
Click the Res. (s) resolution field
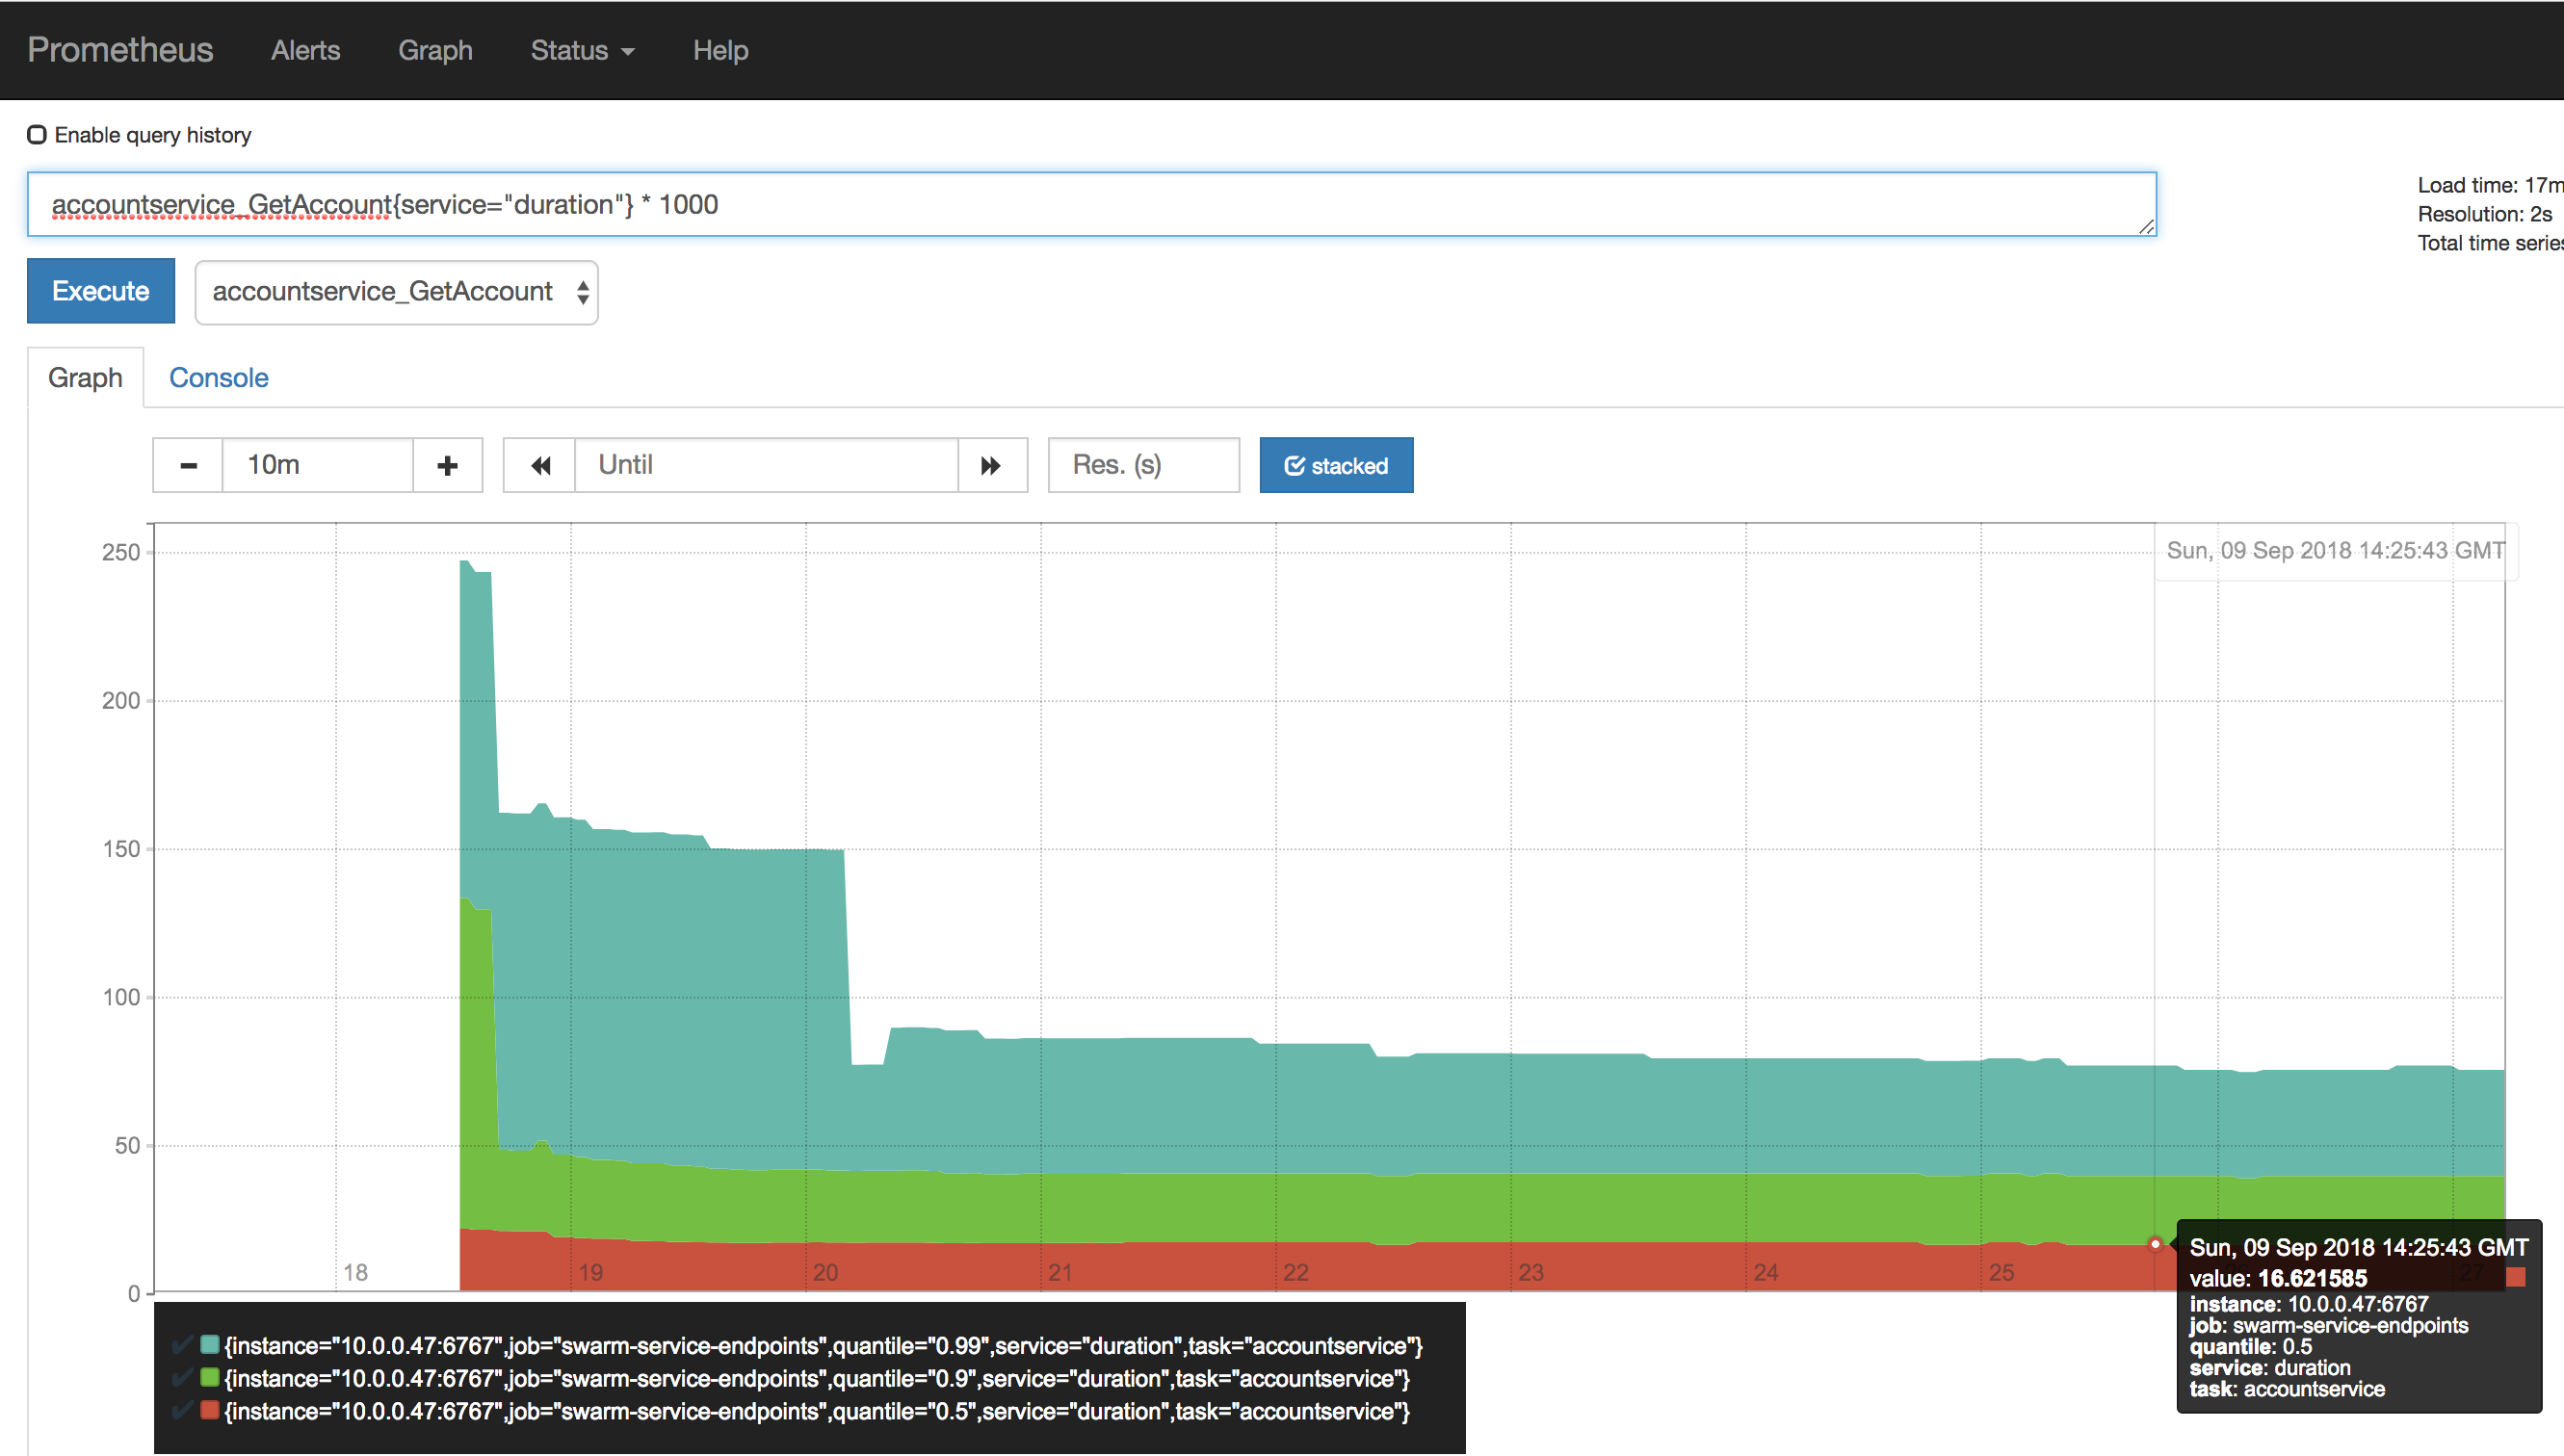[1143, 465]
